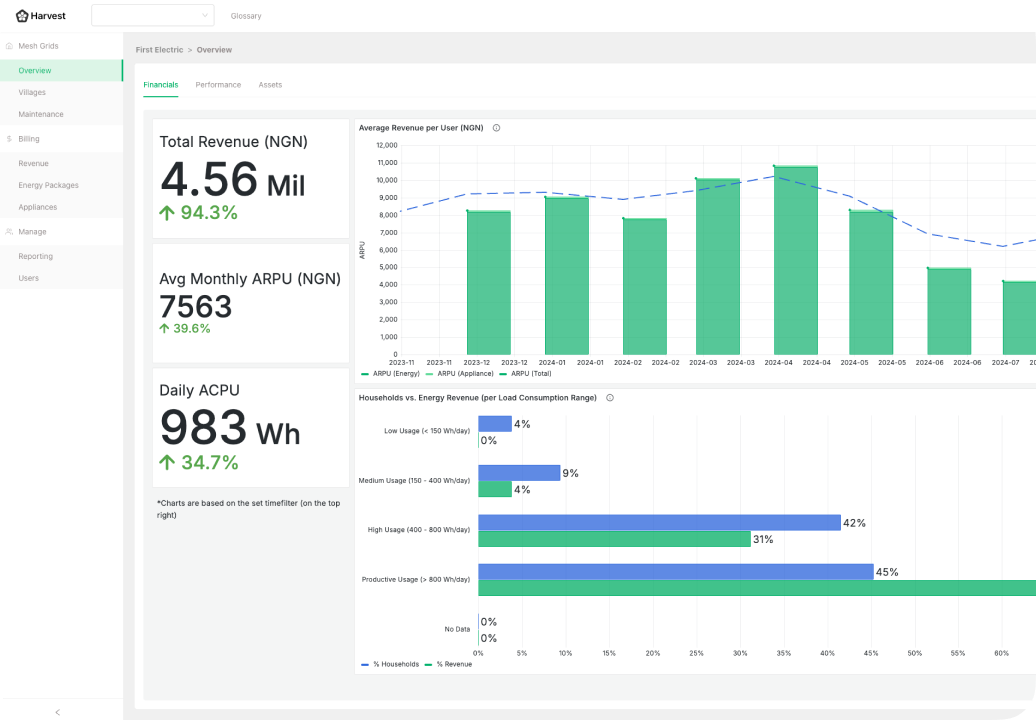
Task: Open Energy Packages in the sidebar
Action: pyautogui.click(x=48, y=185)
